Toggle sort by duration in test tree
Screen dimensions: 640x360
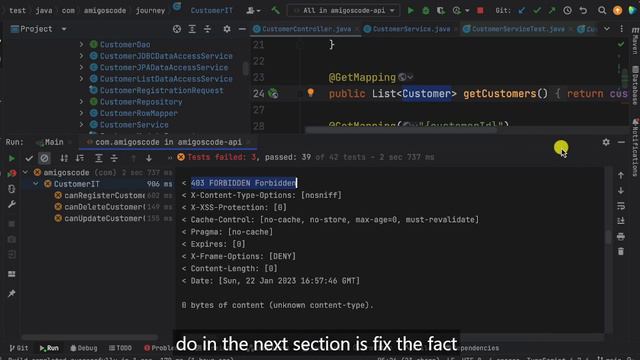(x=80, y=158)
